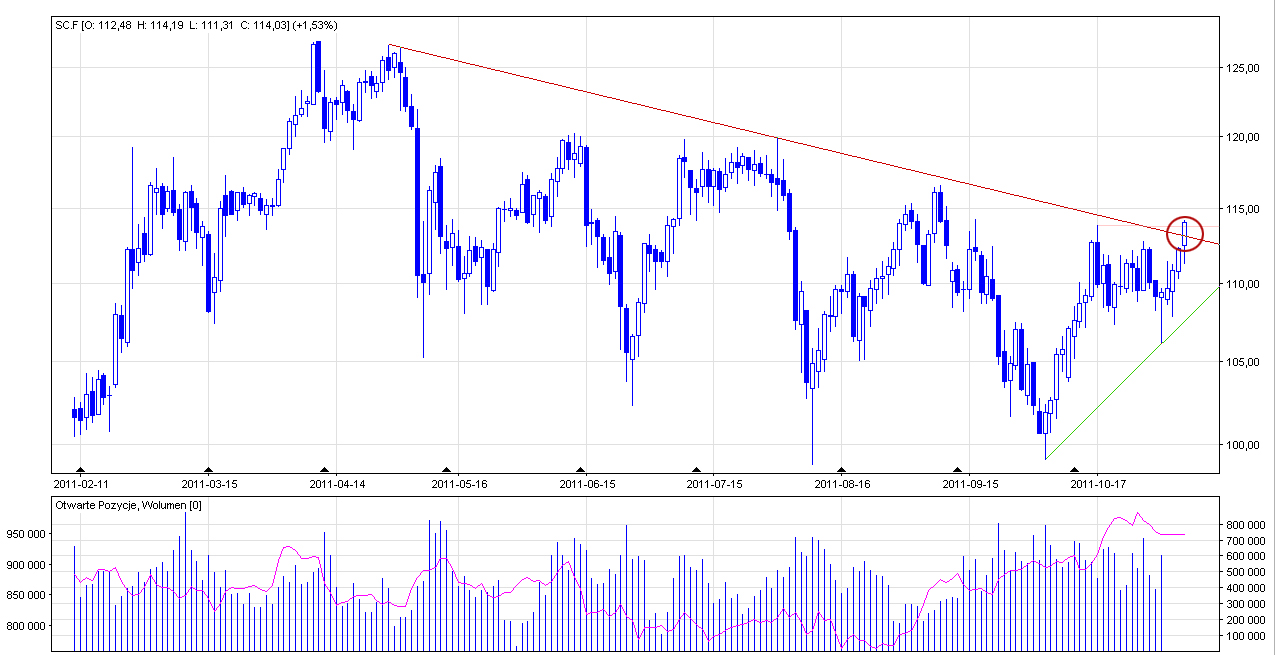The image size is (1275, 655).
Task: Select the timeline marker above 2011-02-11
Action: (x=80, y=469)
